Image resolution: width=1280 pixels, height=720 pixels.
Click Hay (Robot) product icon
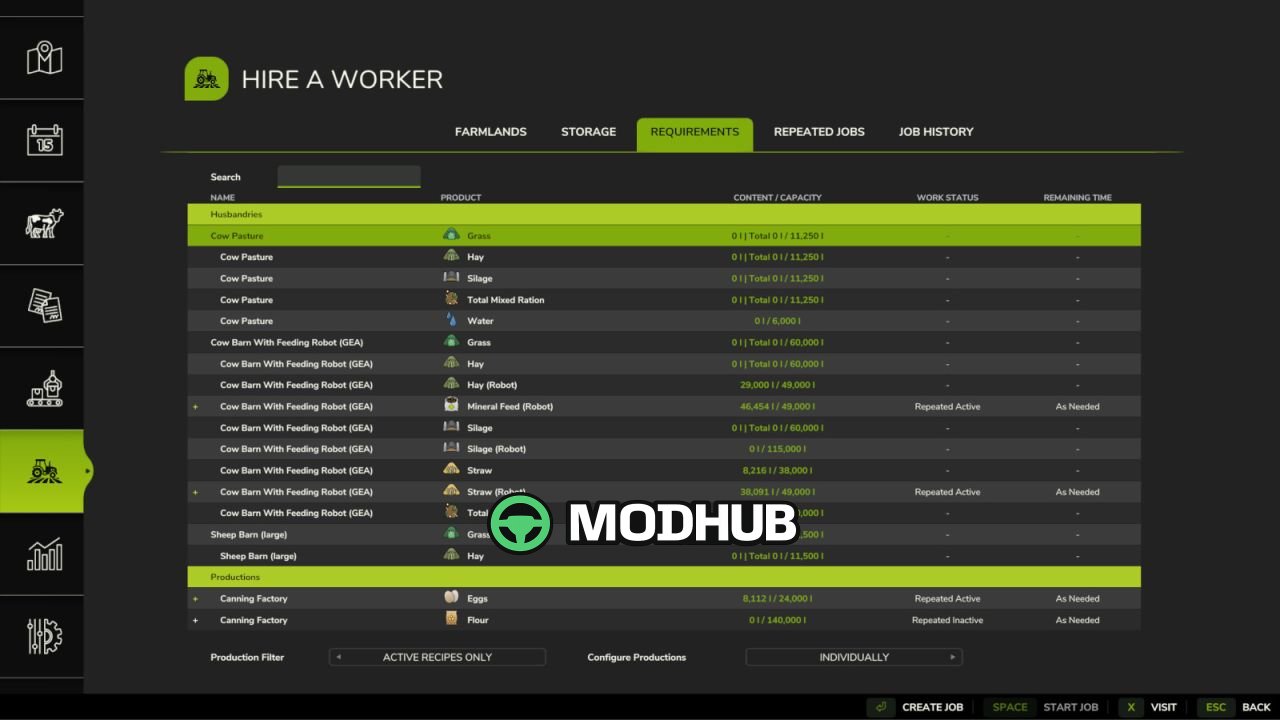click(451, 384)
